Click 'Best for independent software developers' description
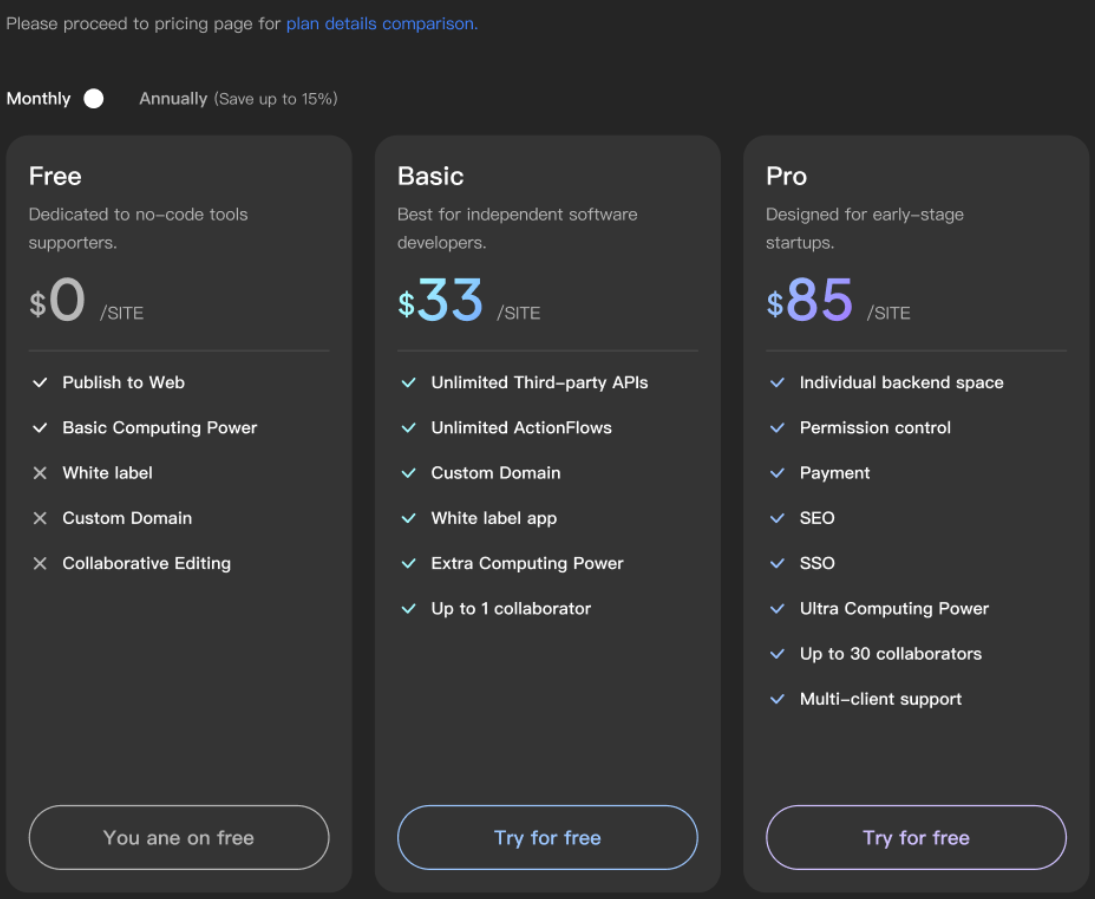 tap(517, 228)
